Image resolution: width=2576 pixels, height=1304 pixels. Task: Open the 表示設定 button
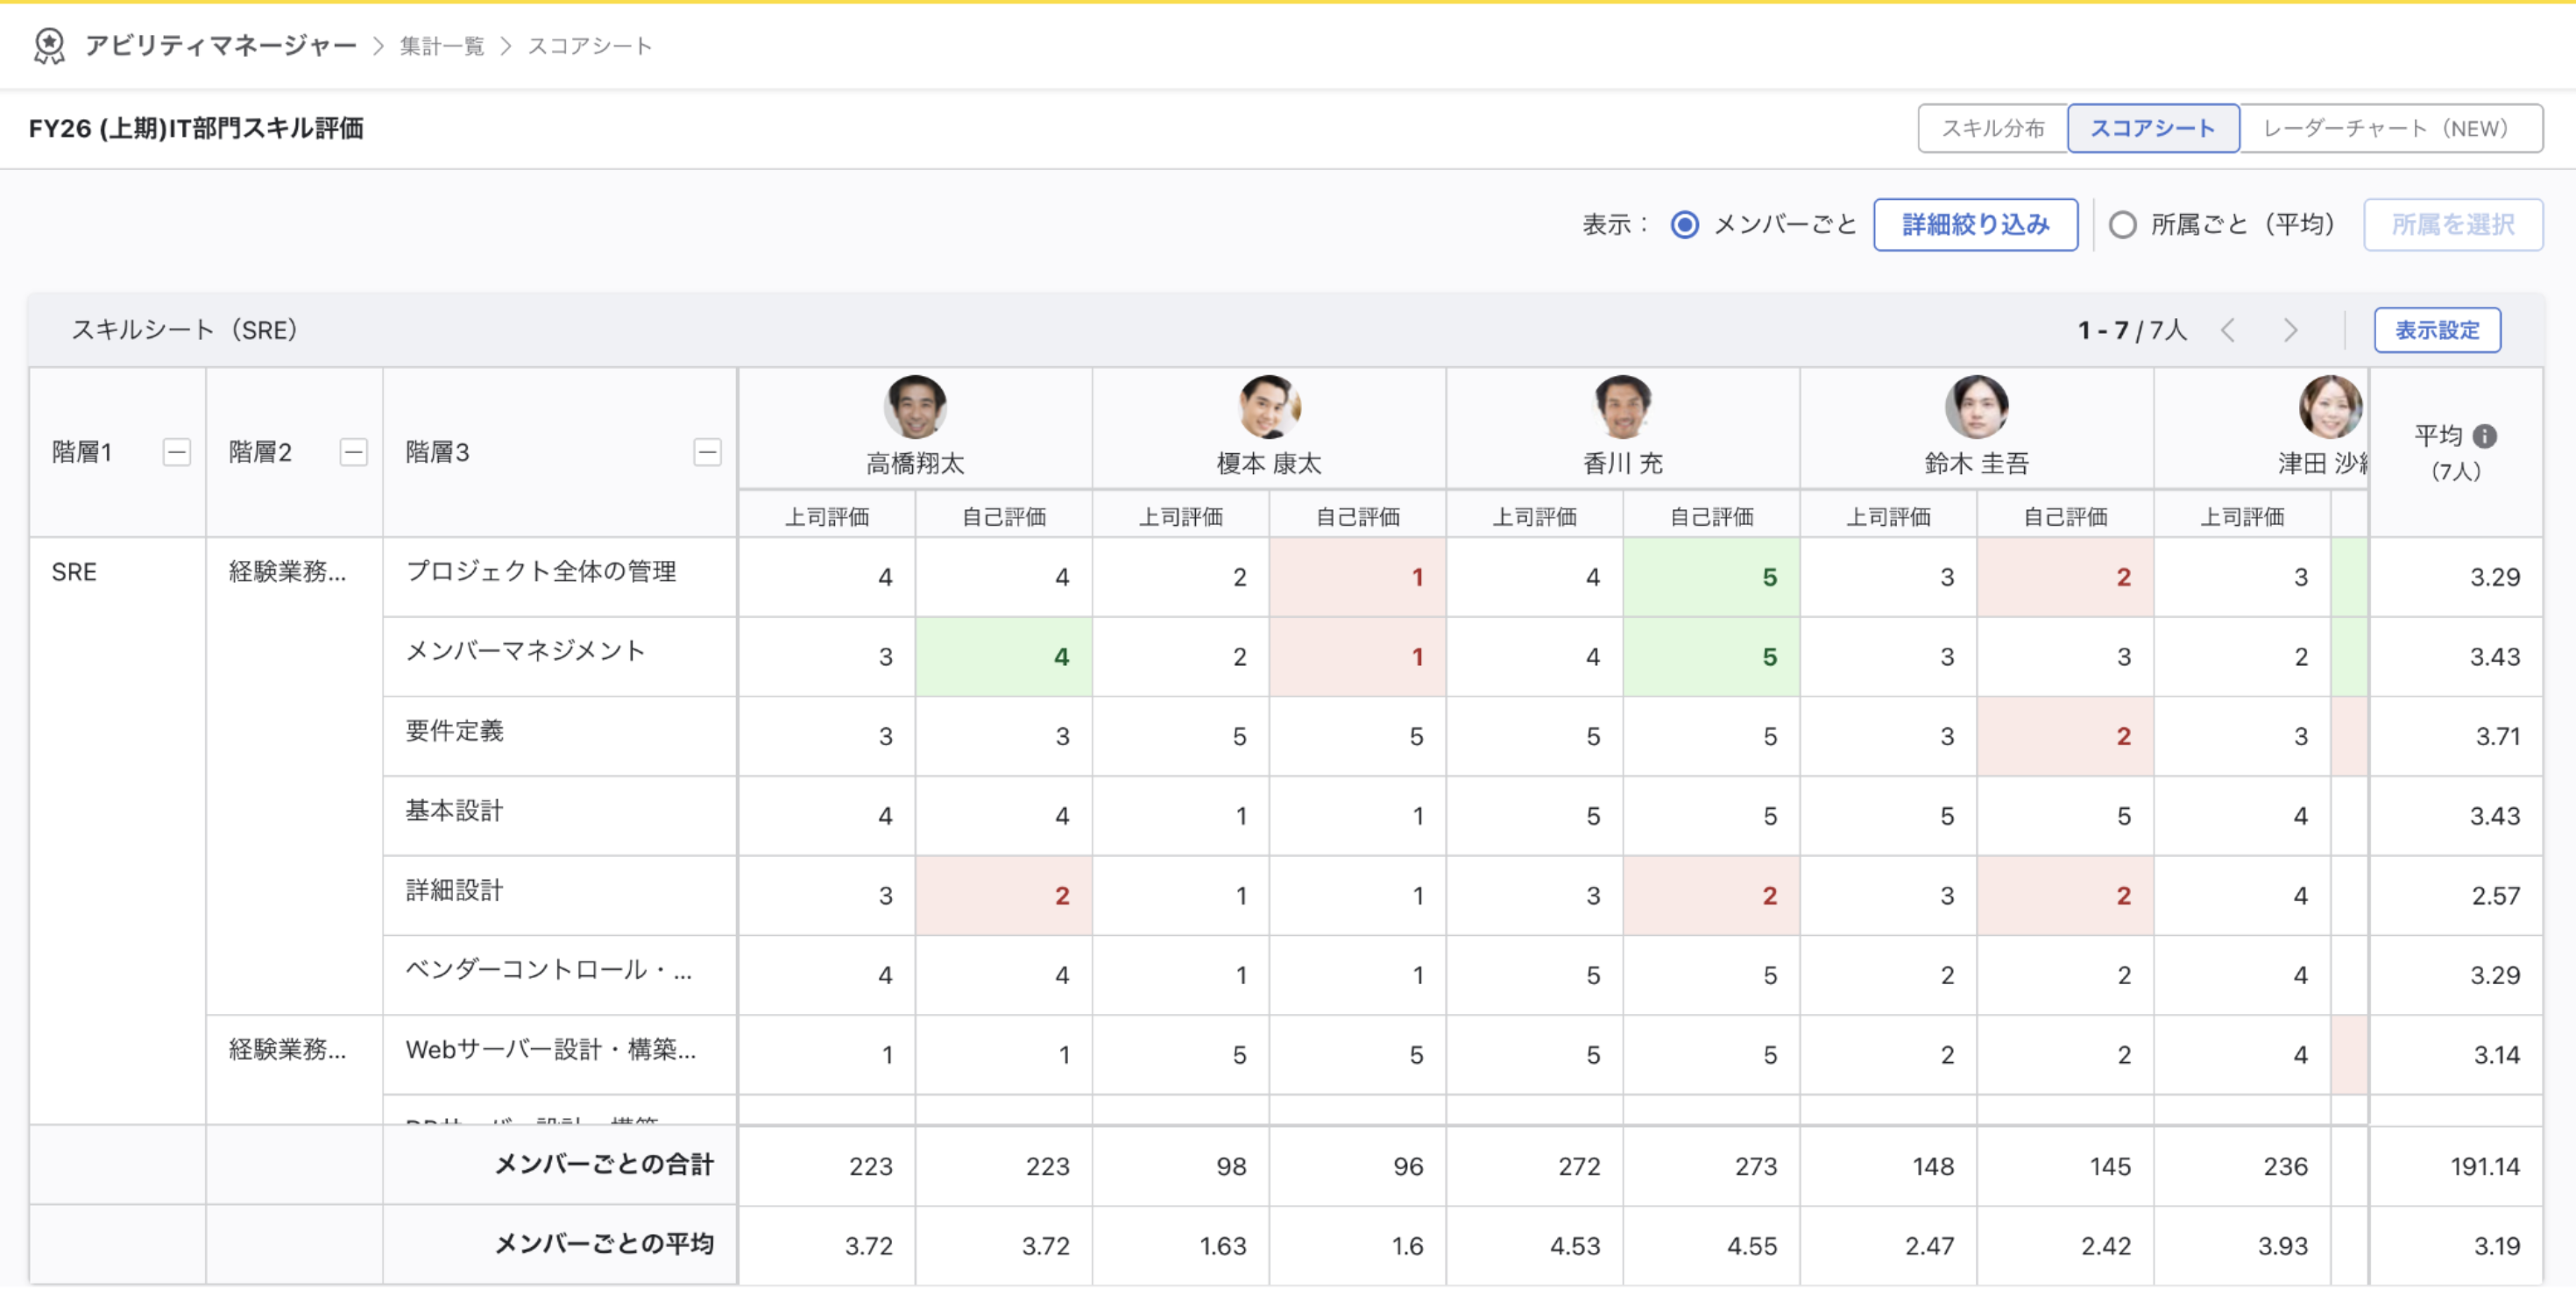(x=2437, y=330)
